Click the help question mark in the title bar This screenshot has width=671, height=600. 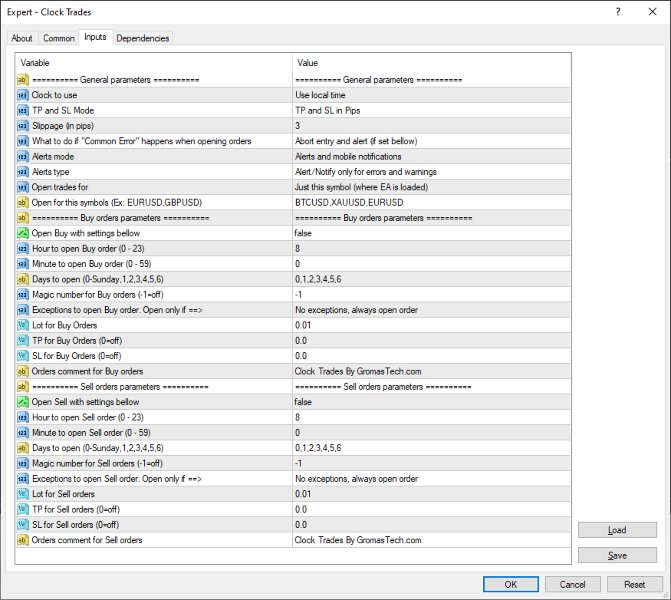pyautogui.click(x=618, y=12)
